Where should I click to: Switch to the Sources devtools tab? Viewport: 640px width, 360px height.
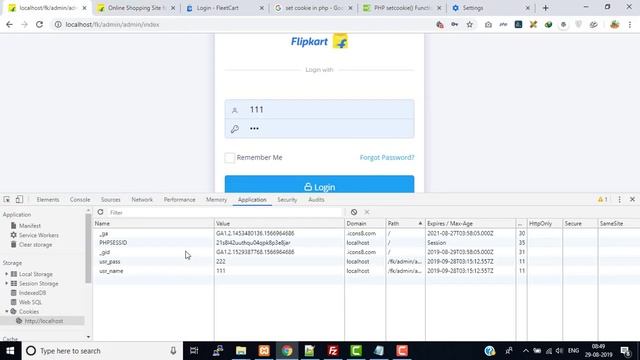tap(111, 200)
